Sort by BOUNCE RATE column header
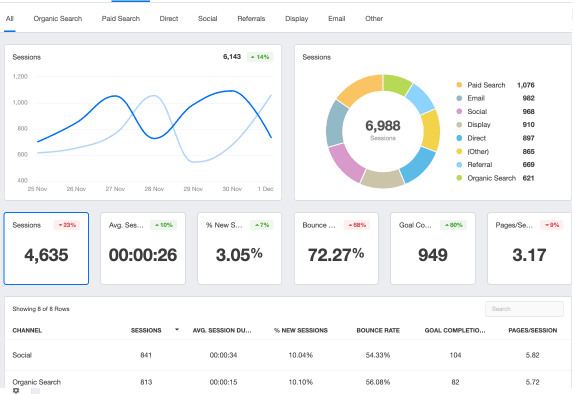 [x=378, y=330]
